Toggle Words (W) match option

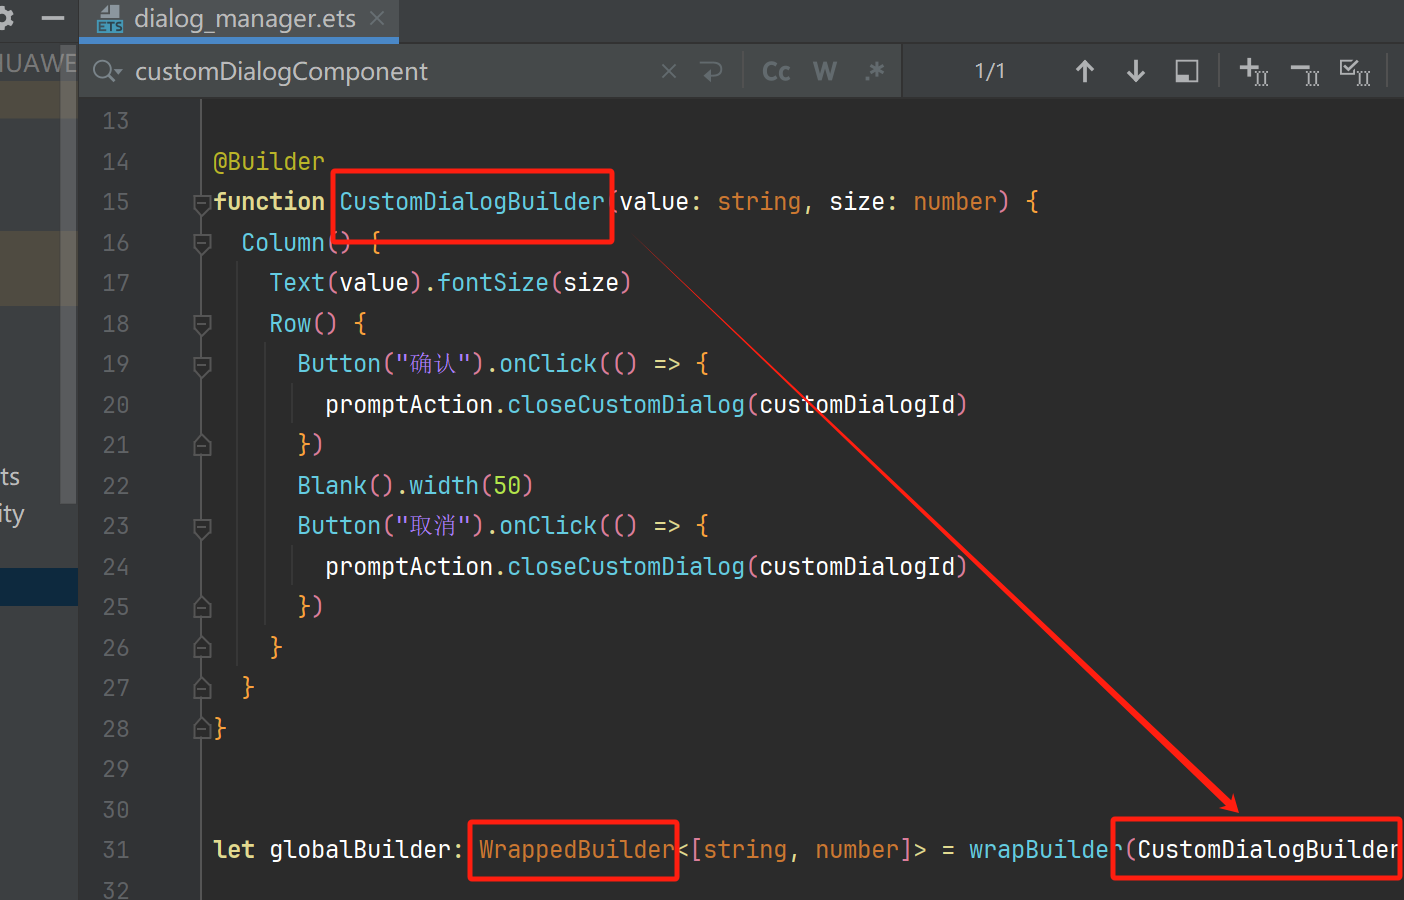(x=825, y=71)
